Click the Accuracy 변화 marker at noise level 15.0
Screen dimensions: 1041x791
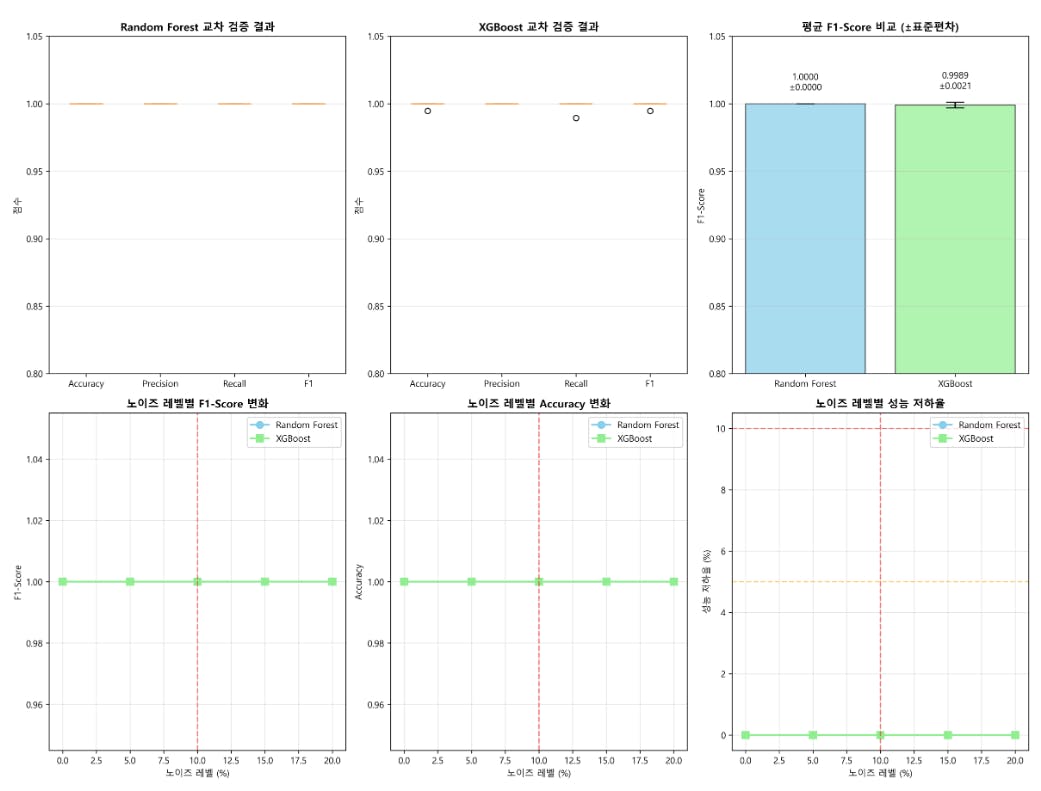pyautogui.click(x=606, y=582)
